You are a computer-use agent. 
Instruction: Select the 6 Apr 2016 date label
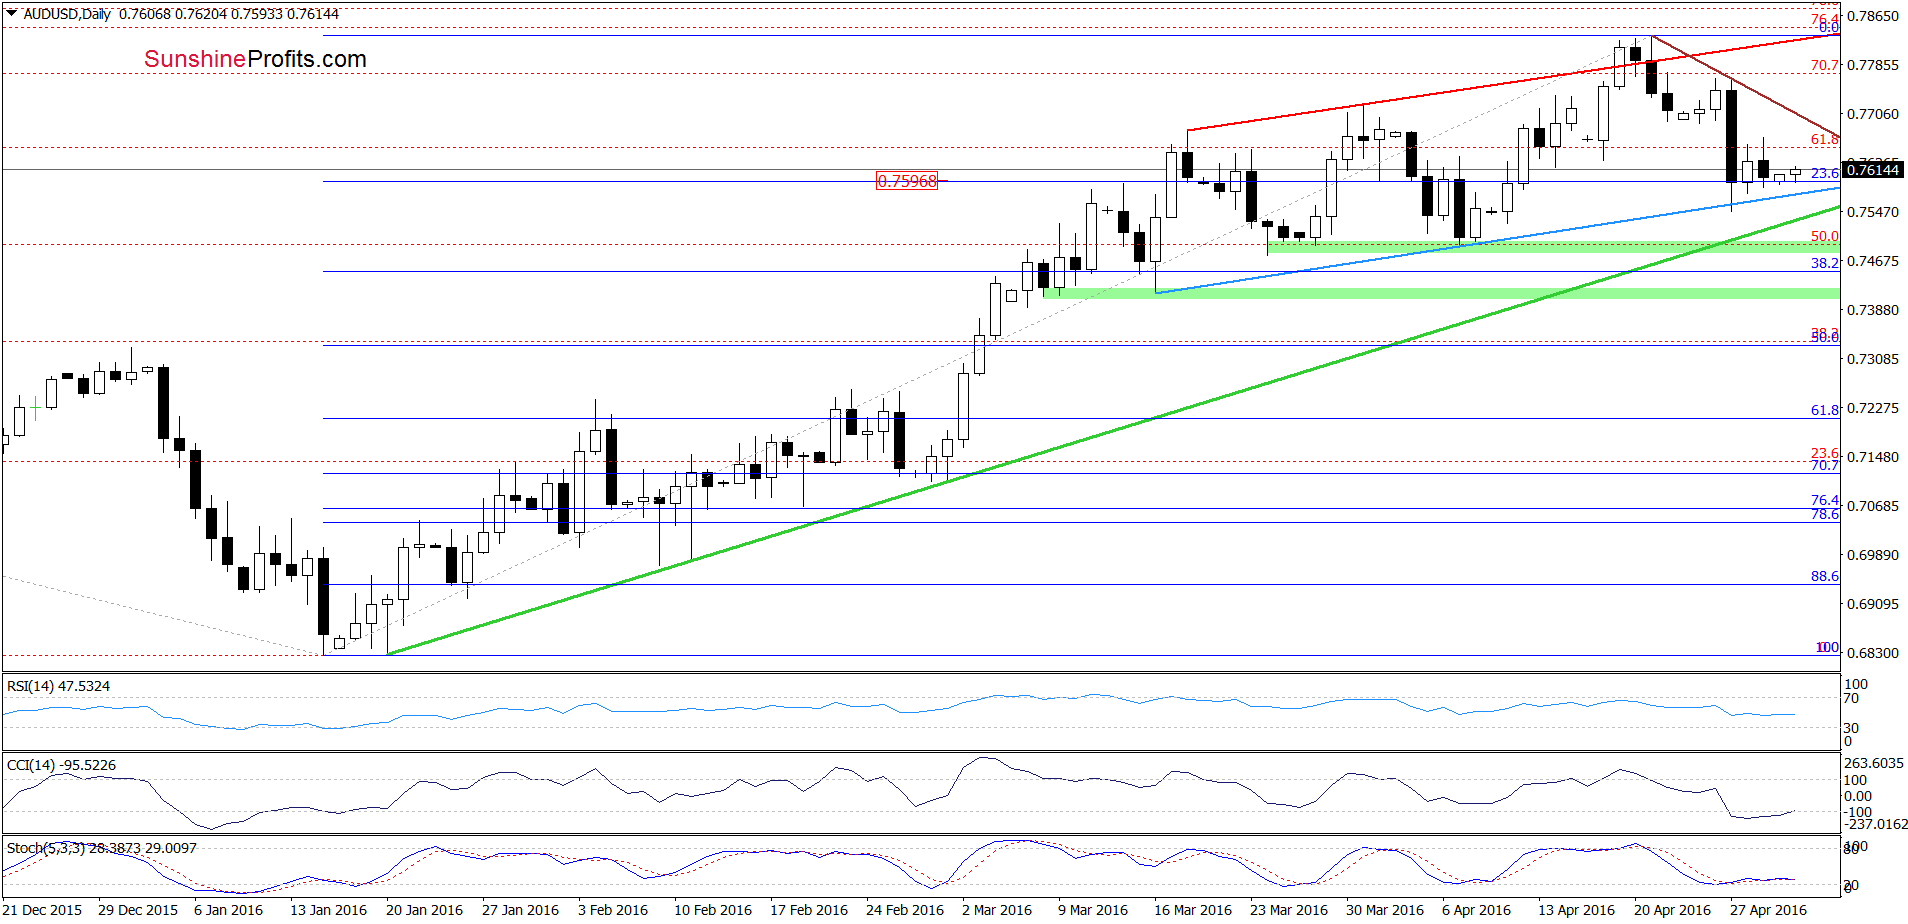[x=1476, y=910]
